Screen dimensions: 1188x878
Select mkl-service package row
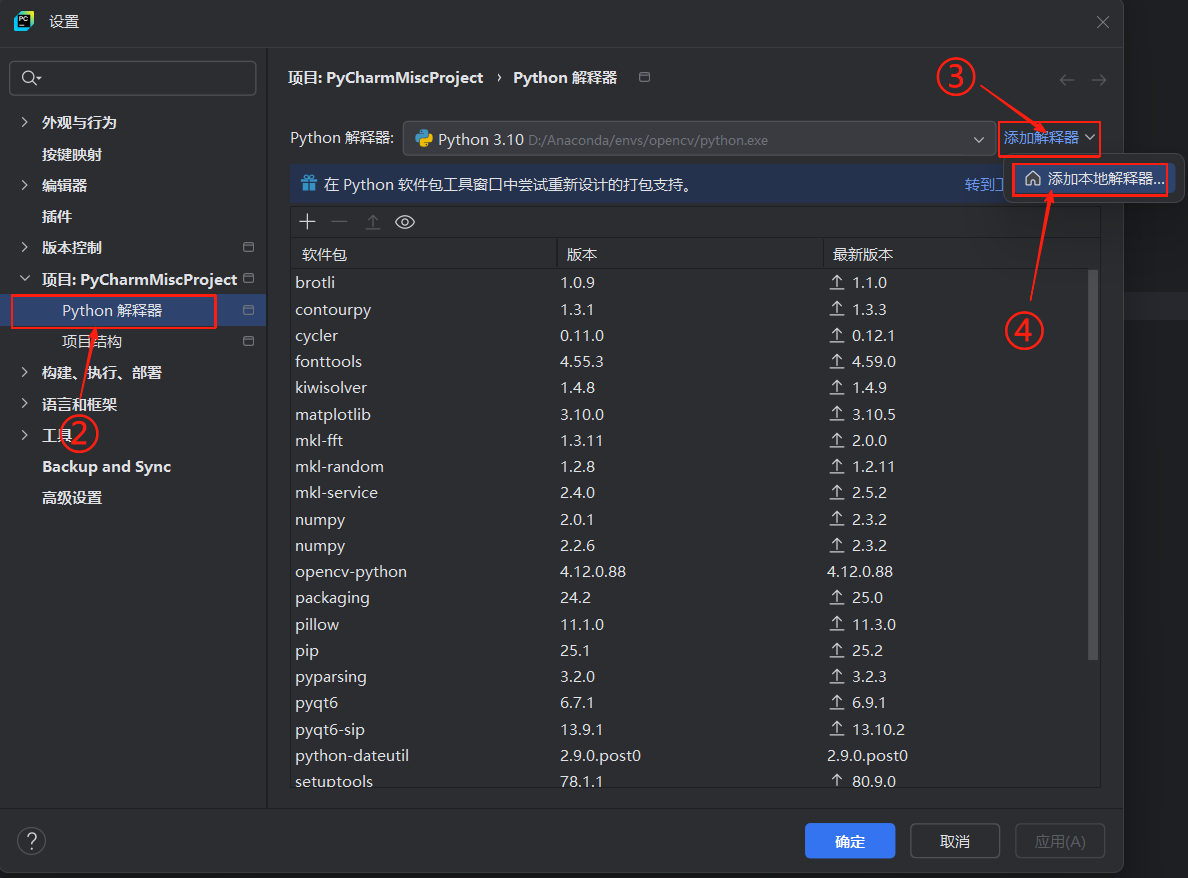689,492
